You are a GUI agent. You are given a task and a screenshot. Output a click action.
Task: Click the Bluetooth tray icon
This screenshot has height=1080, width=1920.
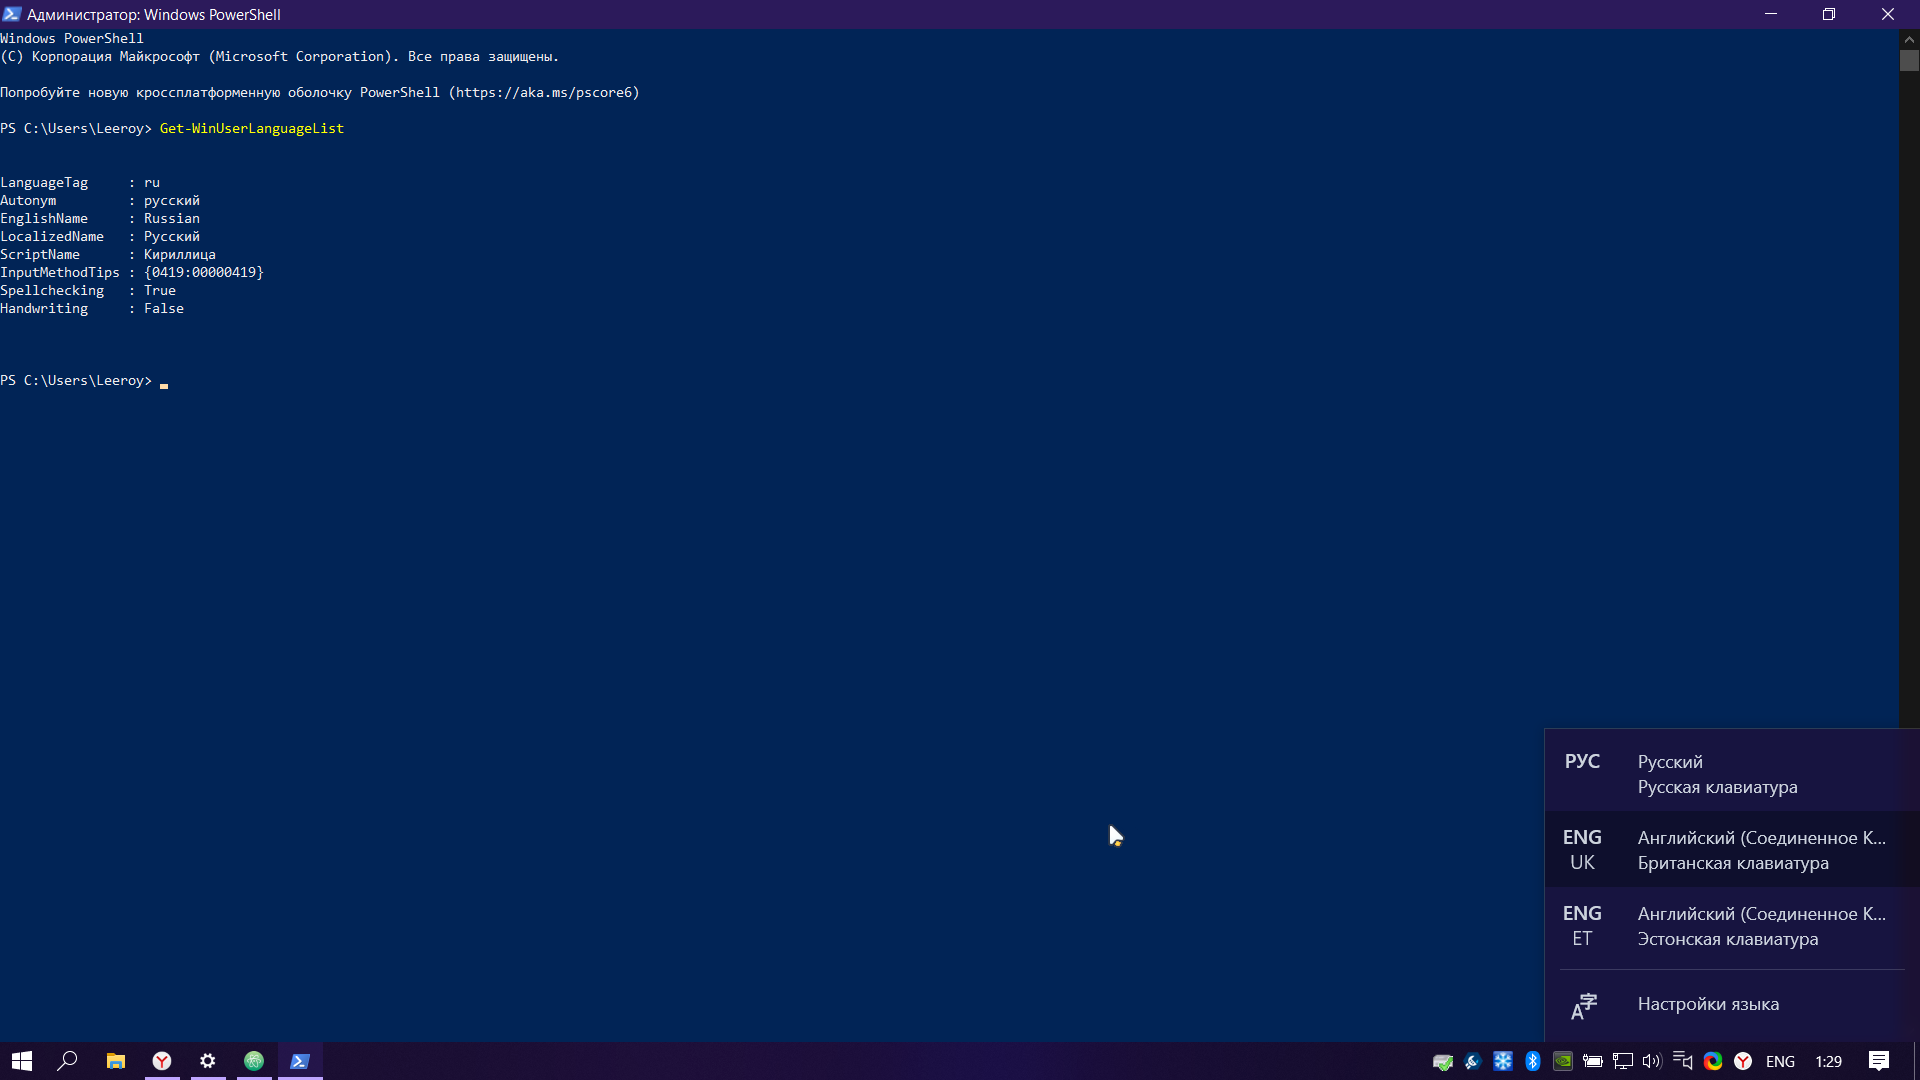(x=1532, y=1062)
